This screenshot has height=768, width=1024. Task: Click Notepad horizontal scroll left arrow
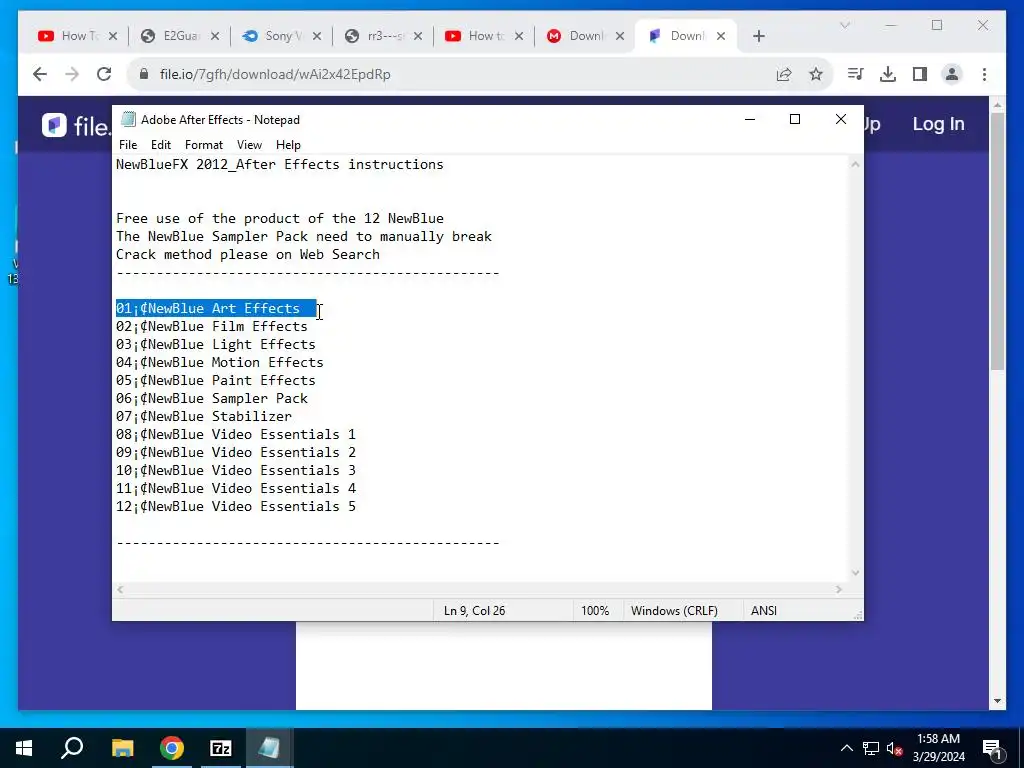coord(120,590)
